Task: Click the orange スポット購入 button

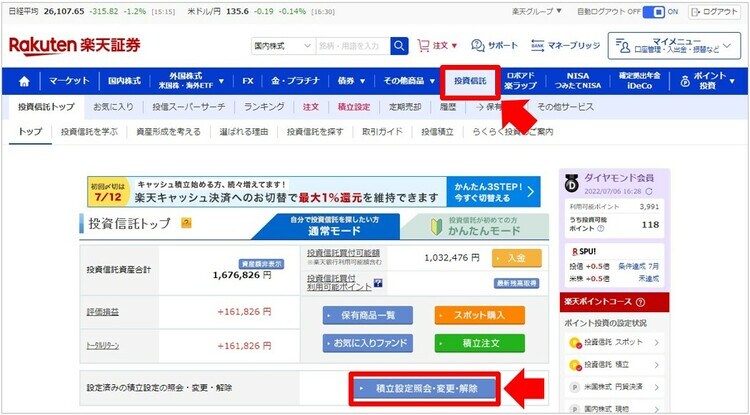Action: pos(480,316)
